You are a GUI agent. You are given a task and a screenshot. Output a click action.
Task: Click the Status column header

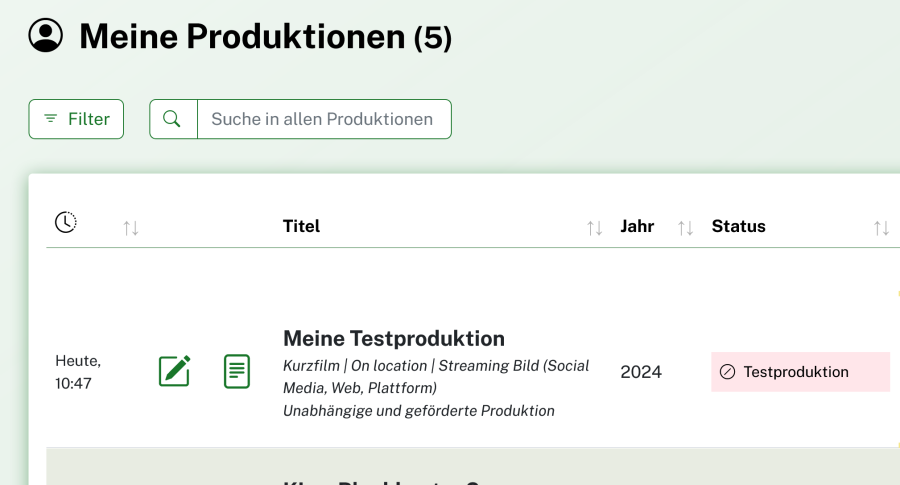738,226
